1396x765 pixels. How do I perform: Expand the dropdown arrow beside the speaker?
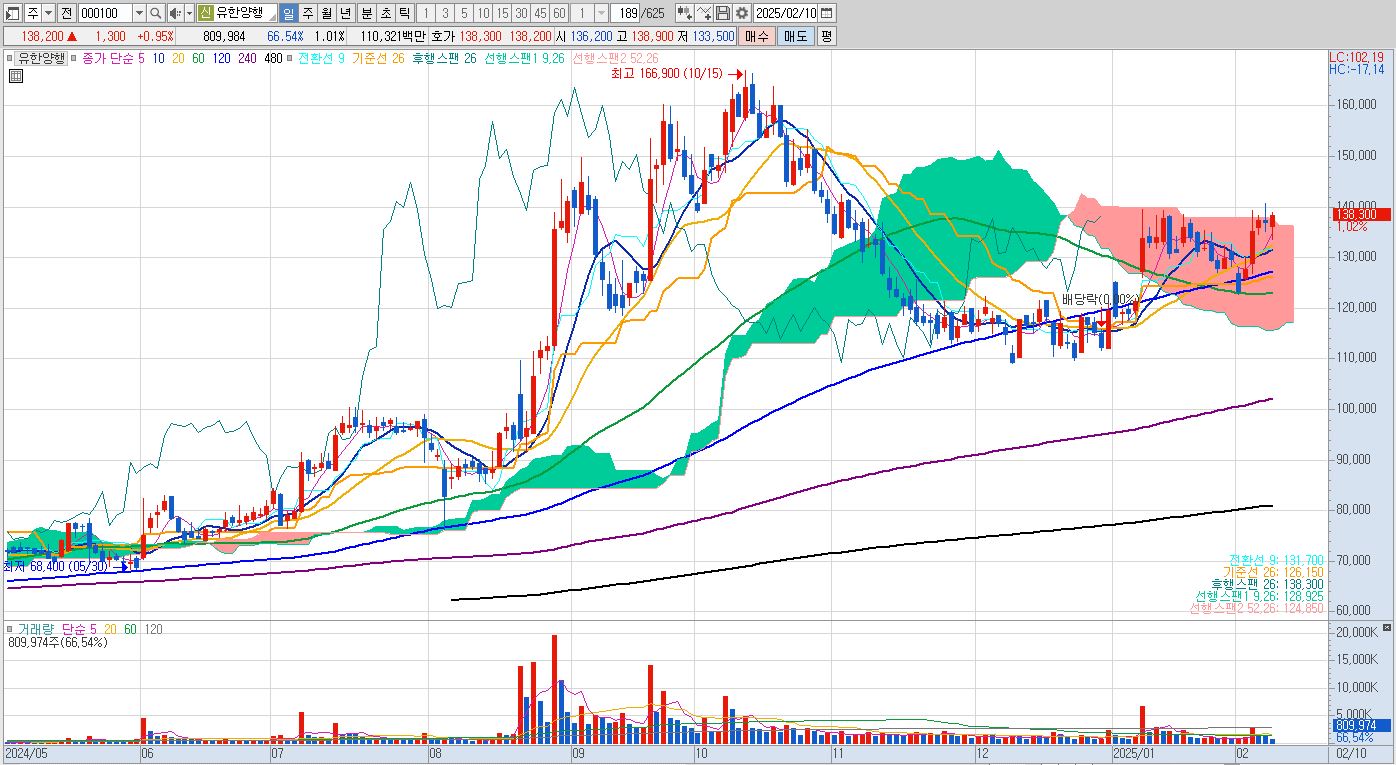pyautogui.click(x=189, y=13)
